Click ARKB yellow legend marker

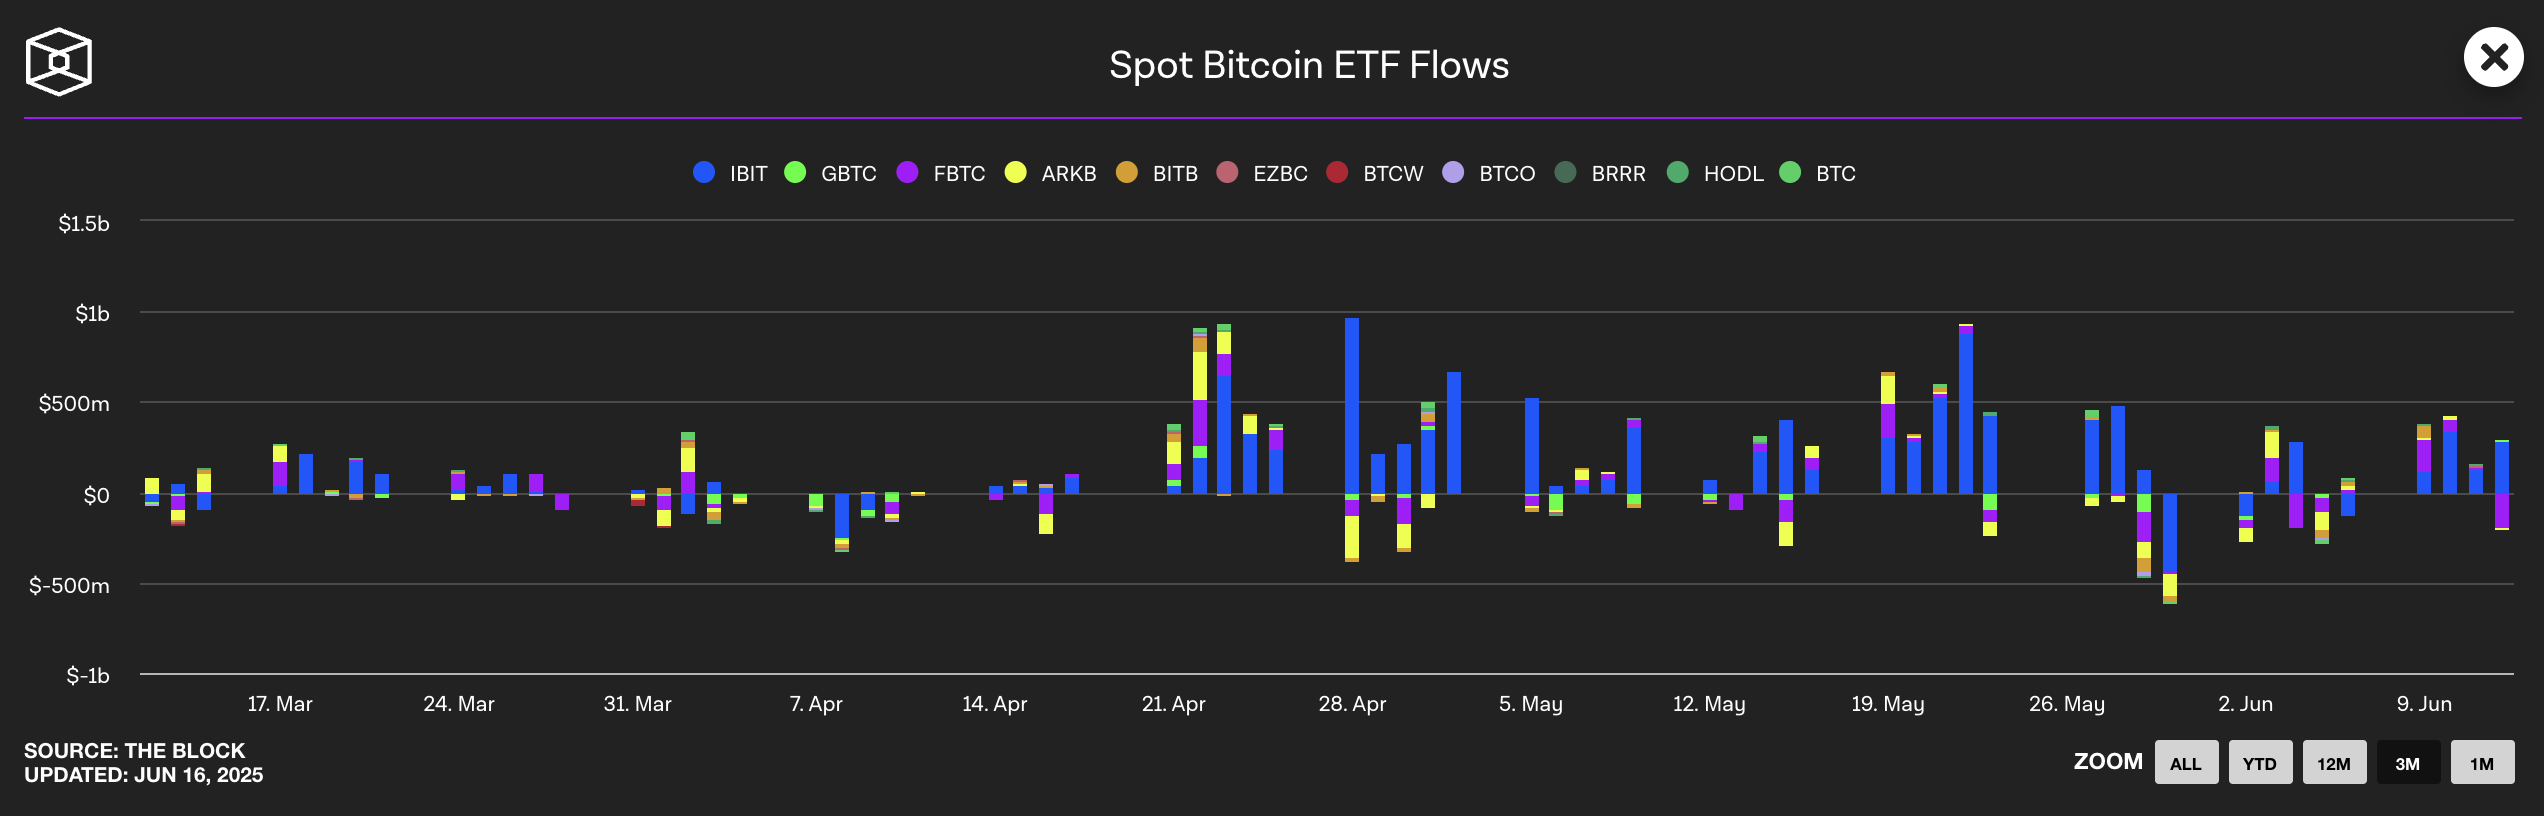[x=1015, y=172]
